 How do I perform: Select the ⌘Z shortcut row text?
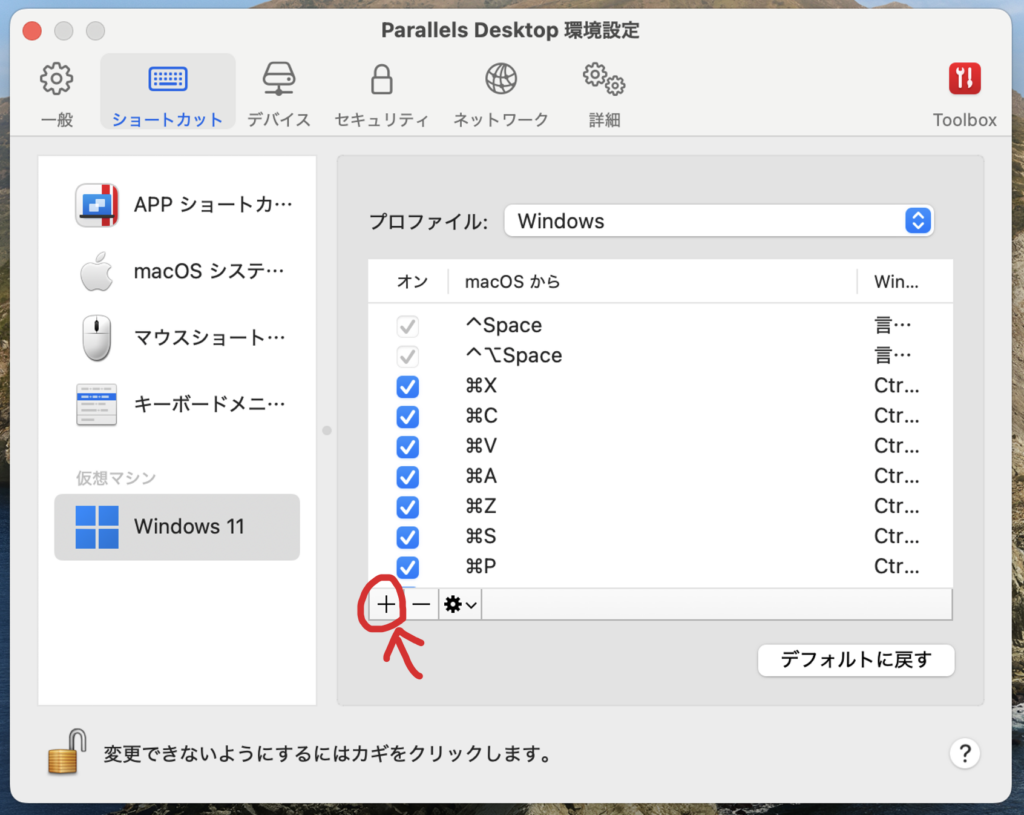(481, 505)
